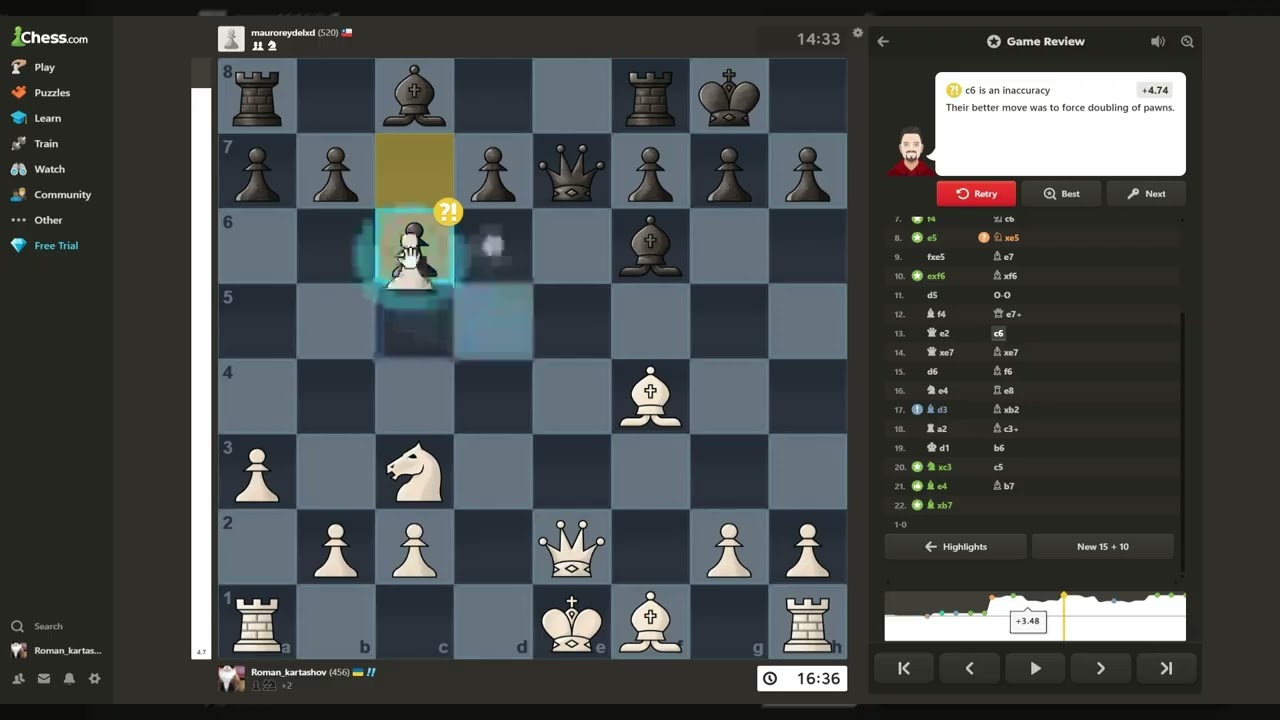The height and width of the screenshot is (720, 1280).
Task: Click the move list scrollbar
Action: point(1182,440)
